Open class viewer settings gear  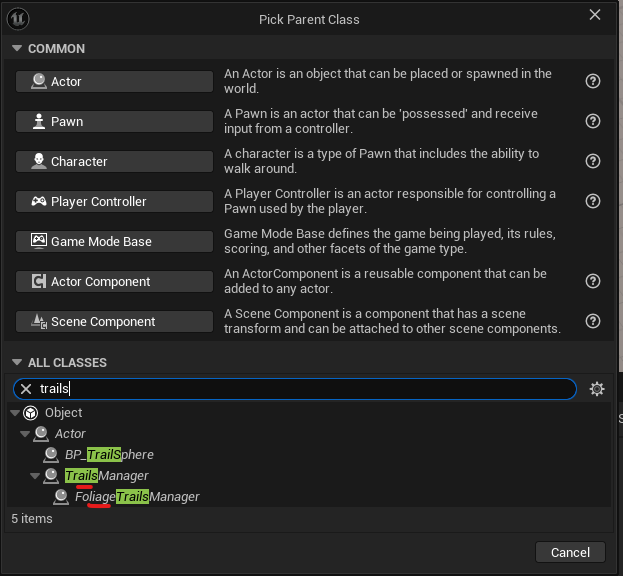pos(596,389)
